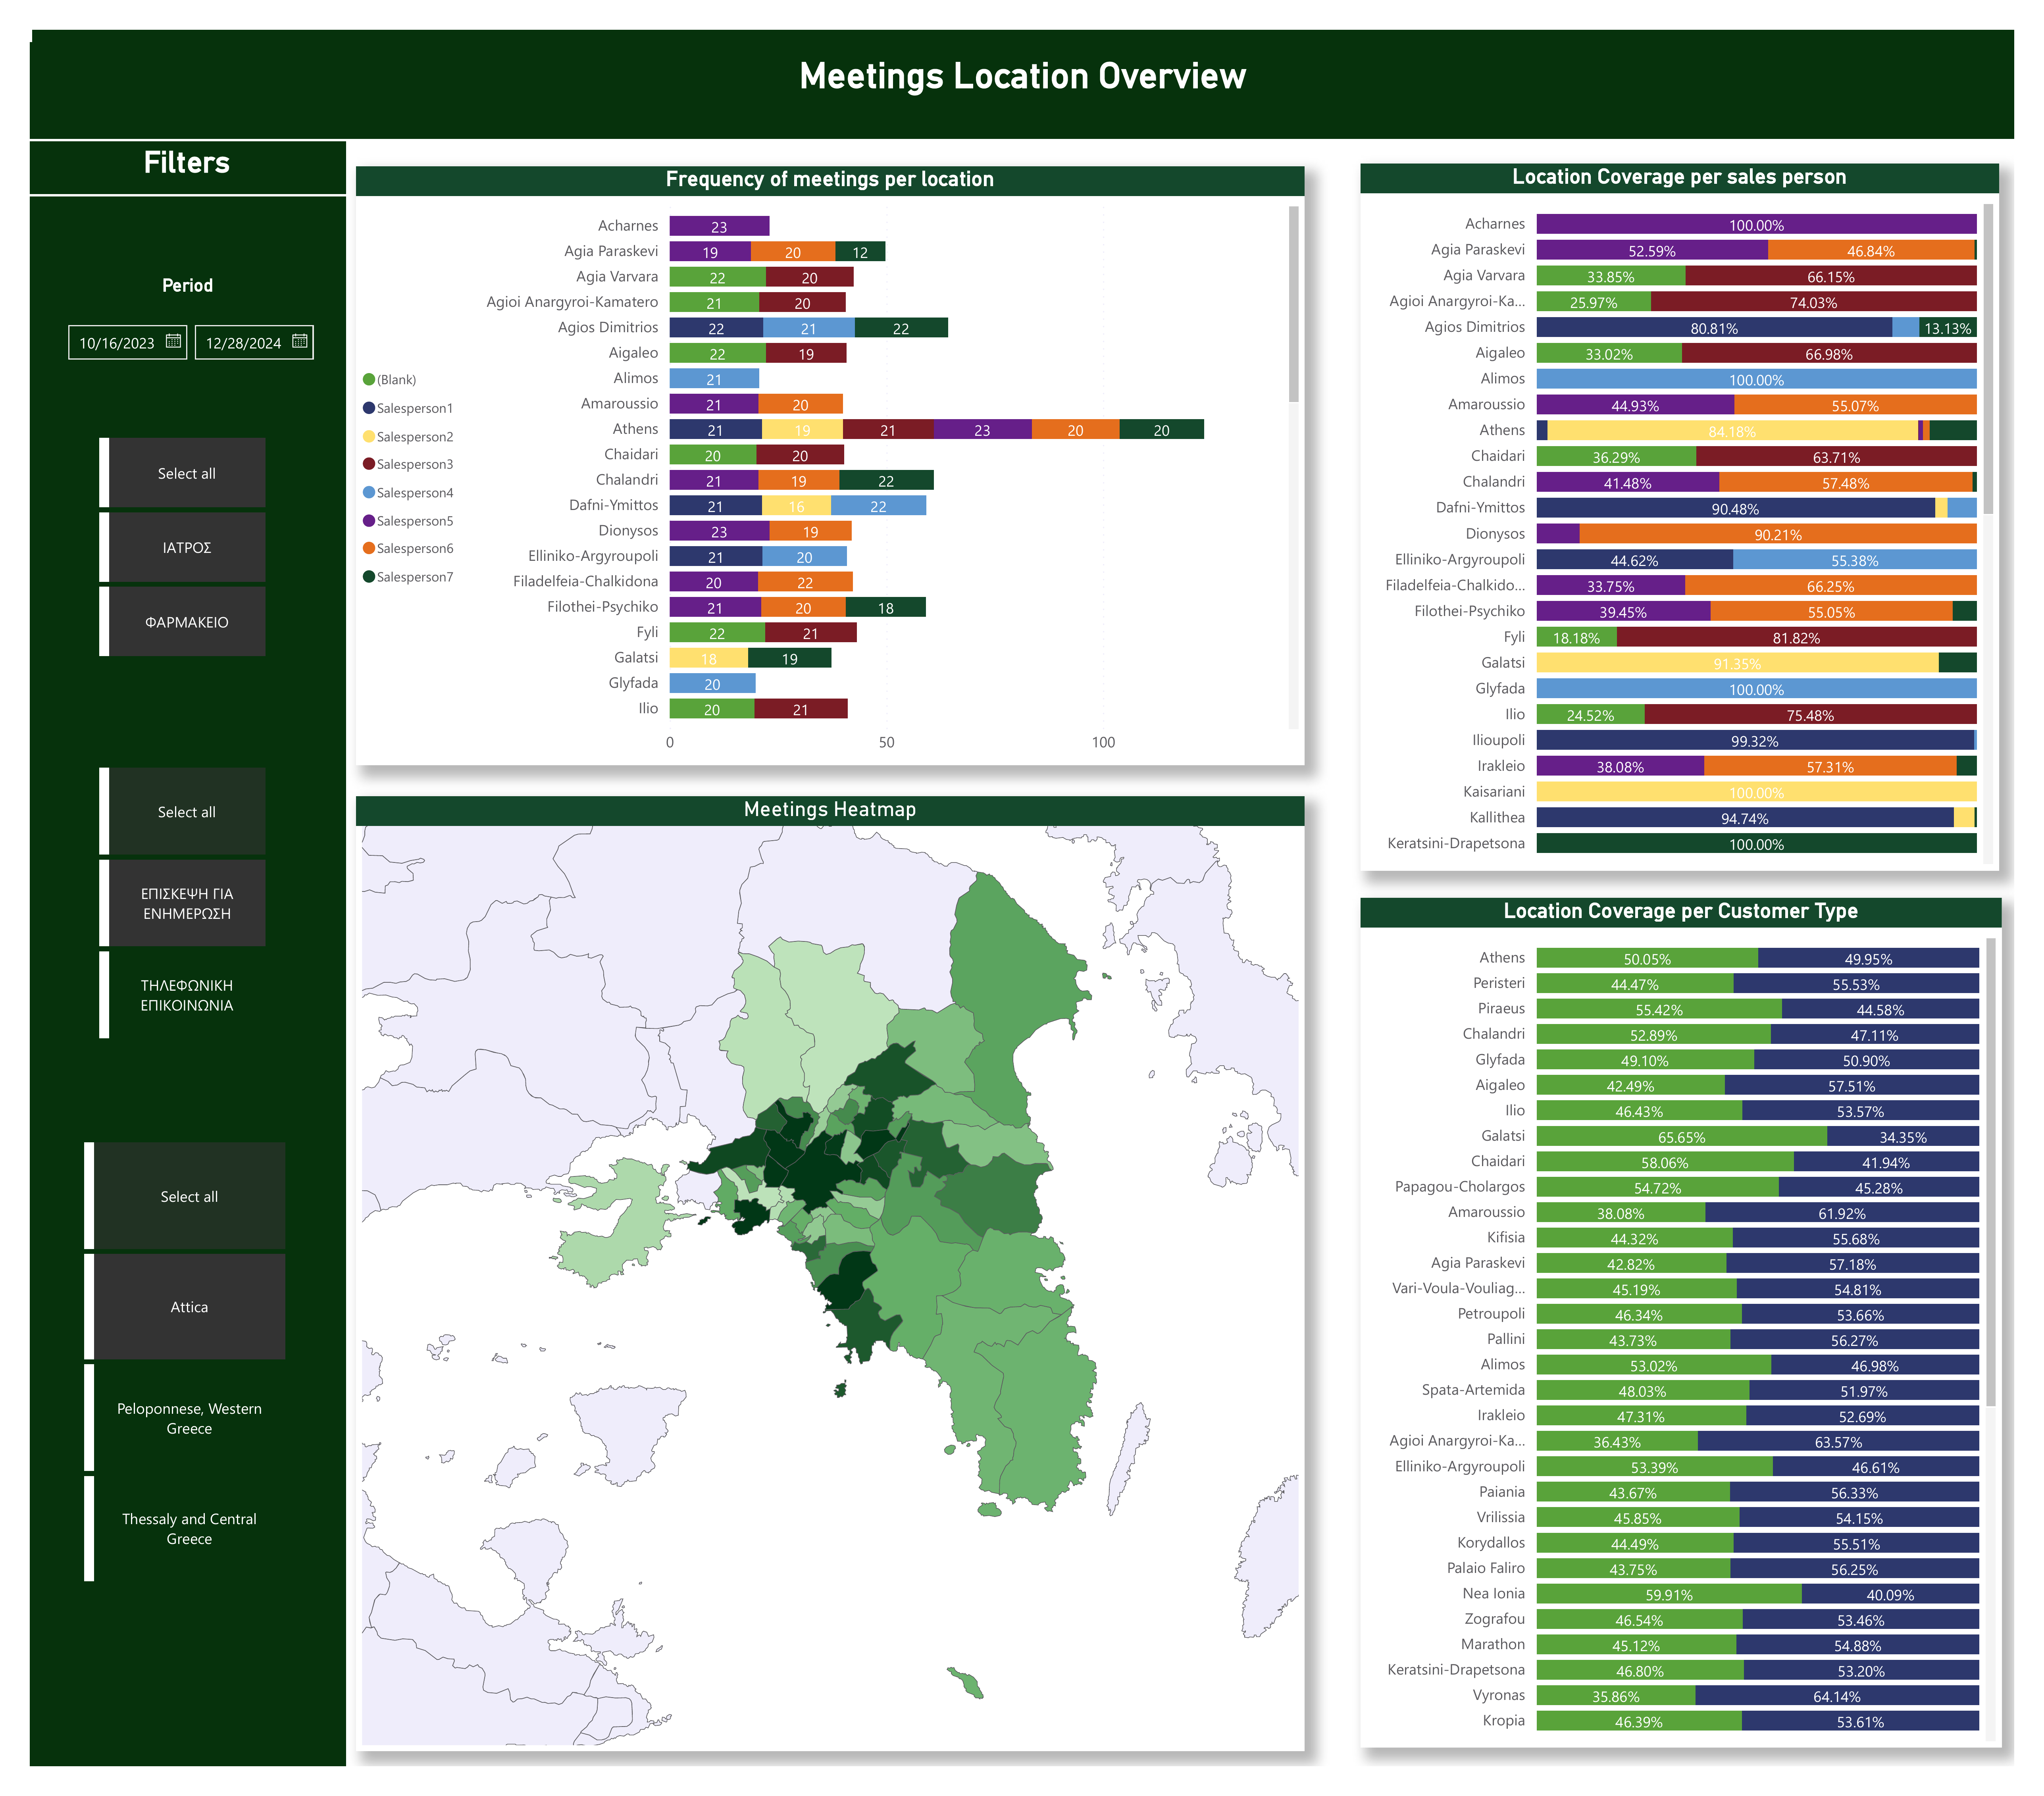Viewport: 2044px width, 1796px height.
Task: Click the Salesperson1 legend marker
Action: 369,408
